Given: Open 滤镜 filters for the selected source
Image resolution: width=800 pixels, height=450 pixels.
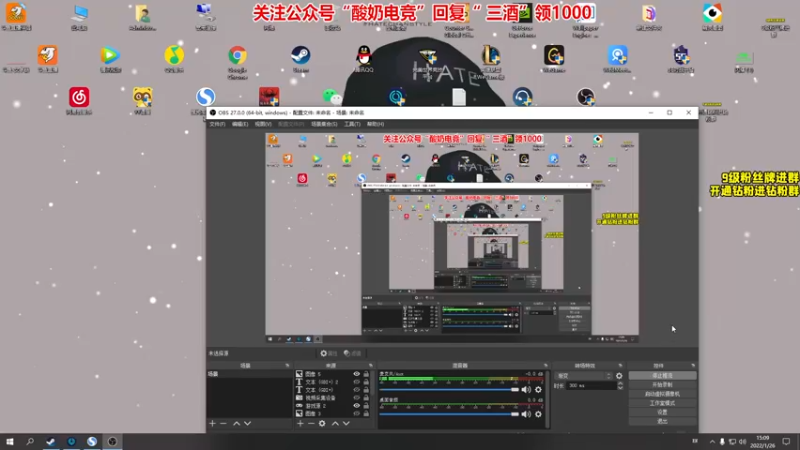Looking at the screenshot, I should coord(352,353).
